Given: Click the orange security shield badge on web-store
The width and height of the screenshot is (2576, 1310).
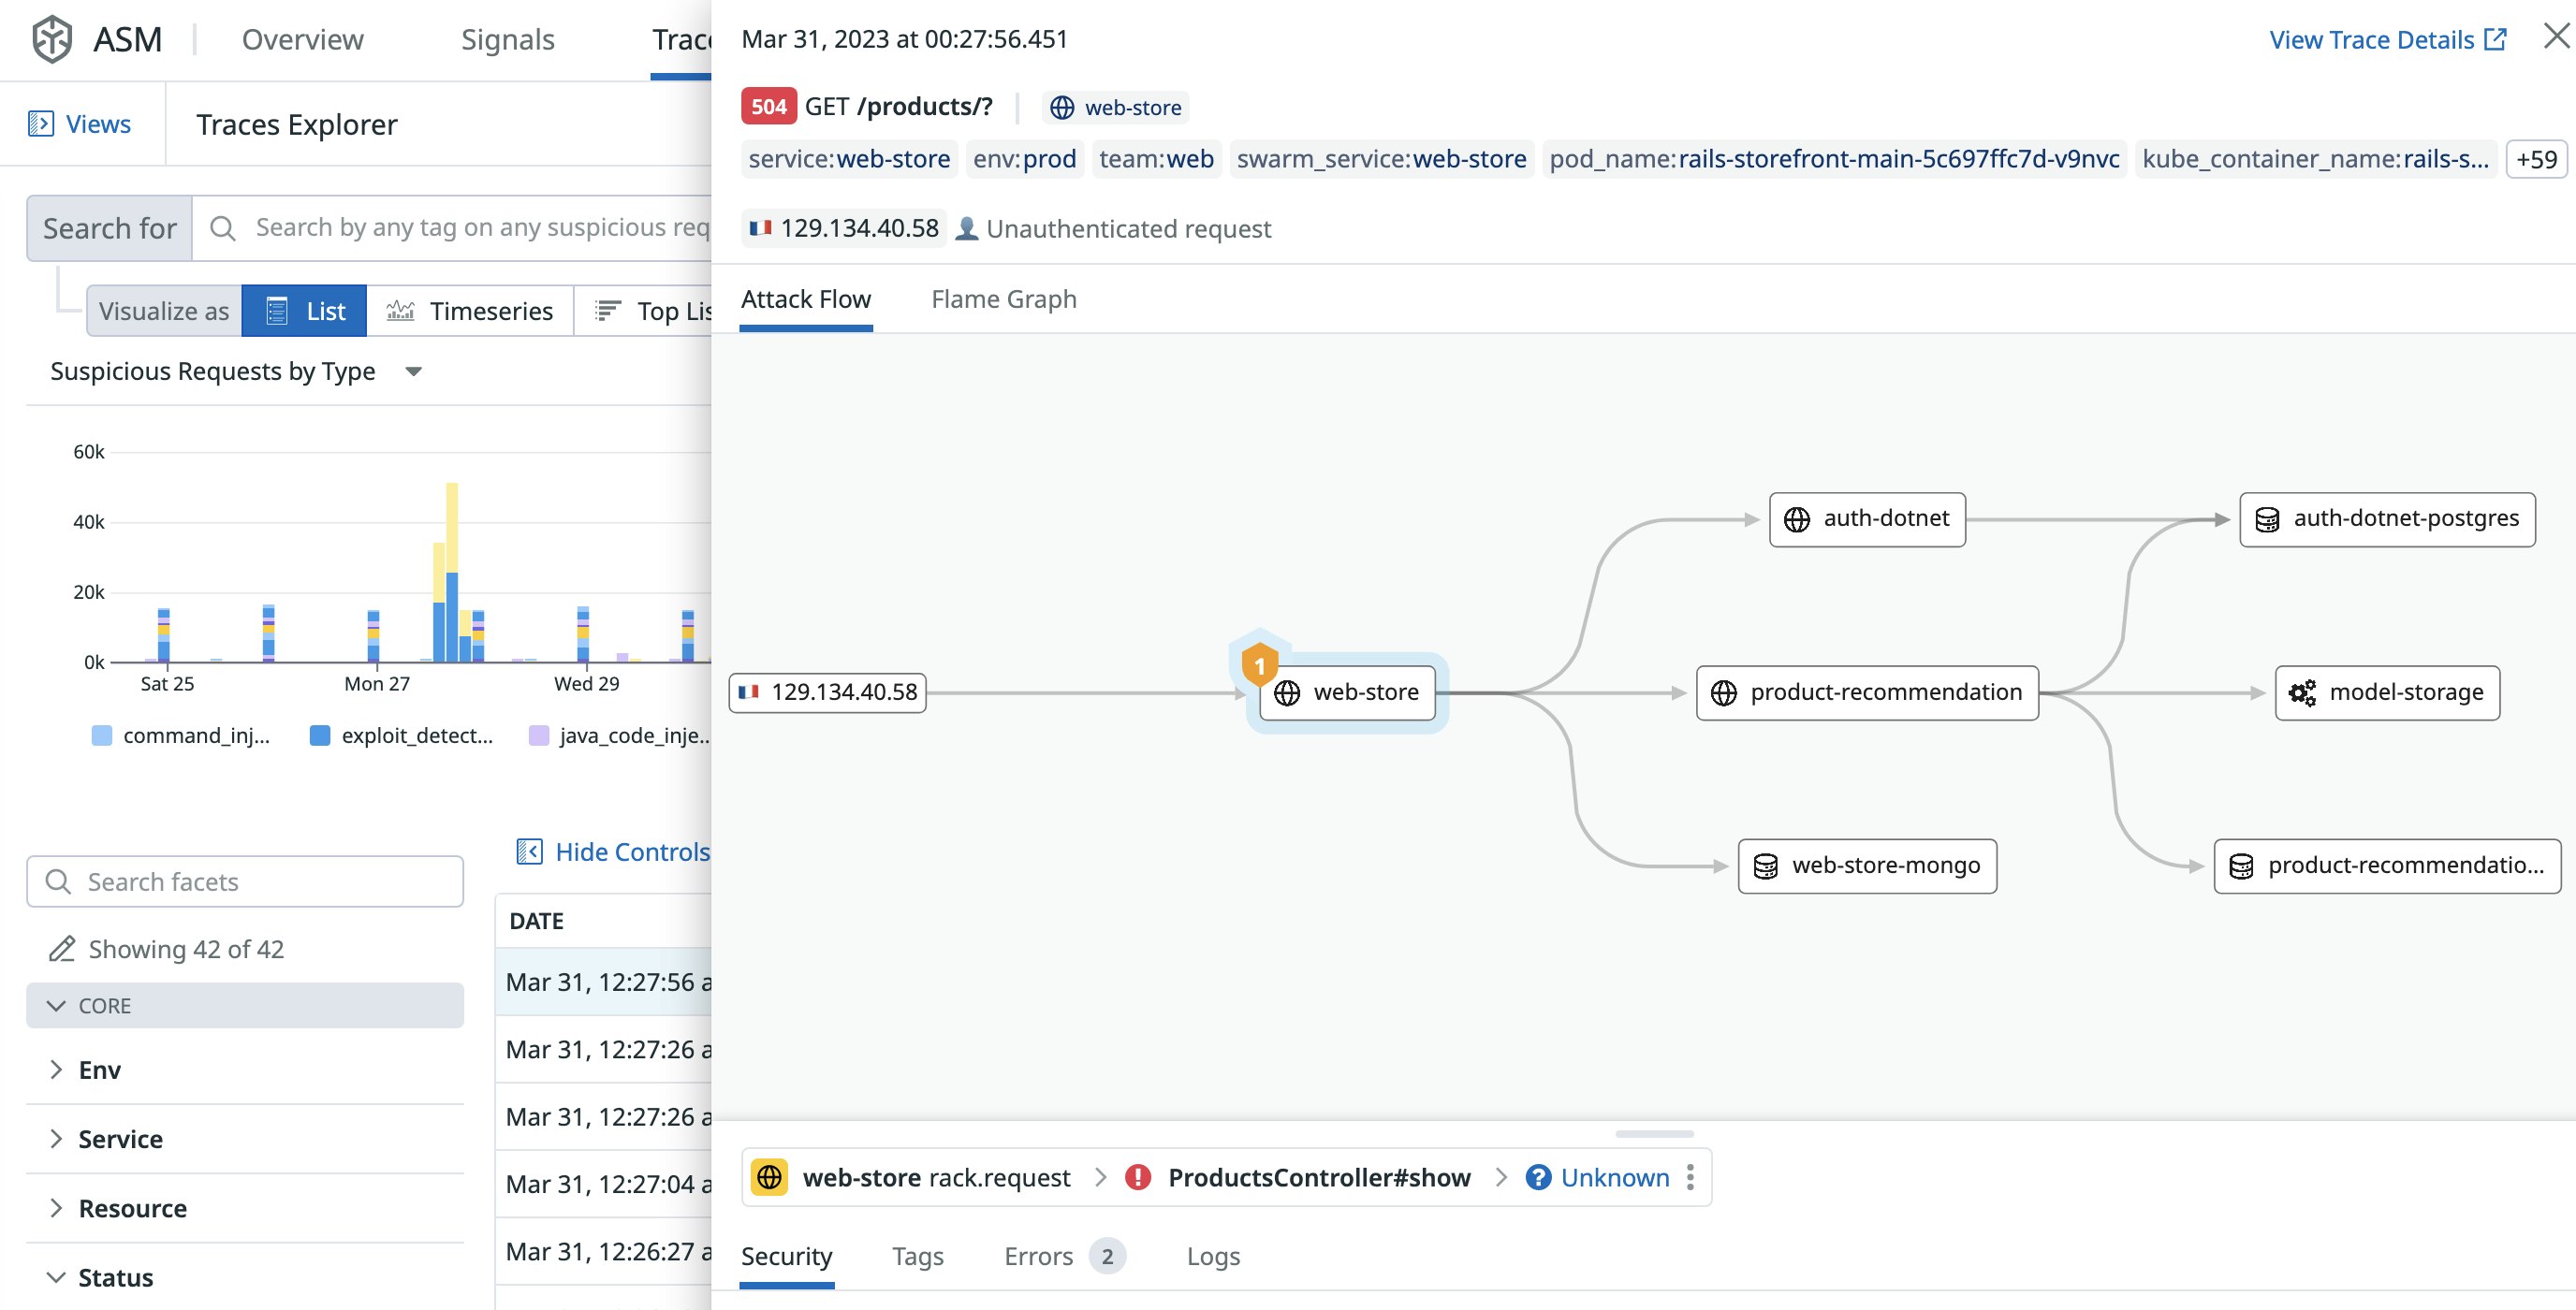Looking at the screenshot, I should point(1259,665).
